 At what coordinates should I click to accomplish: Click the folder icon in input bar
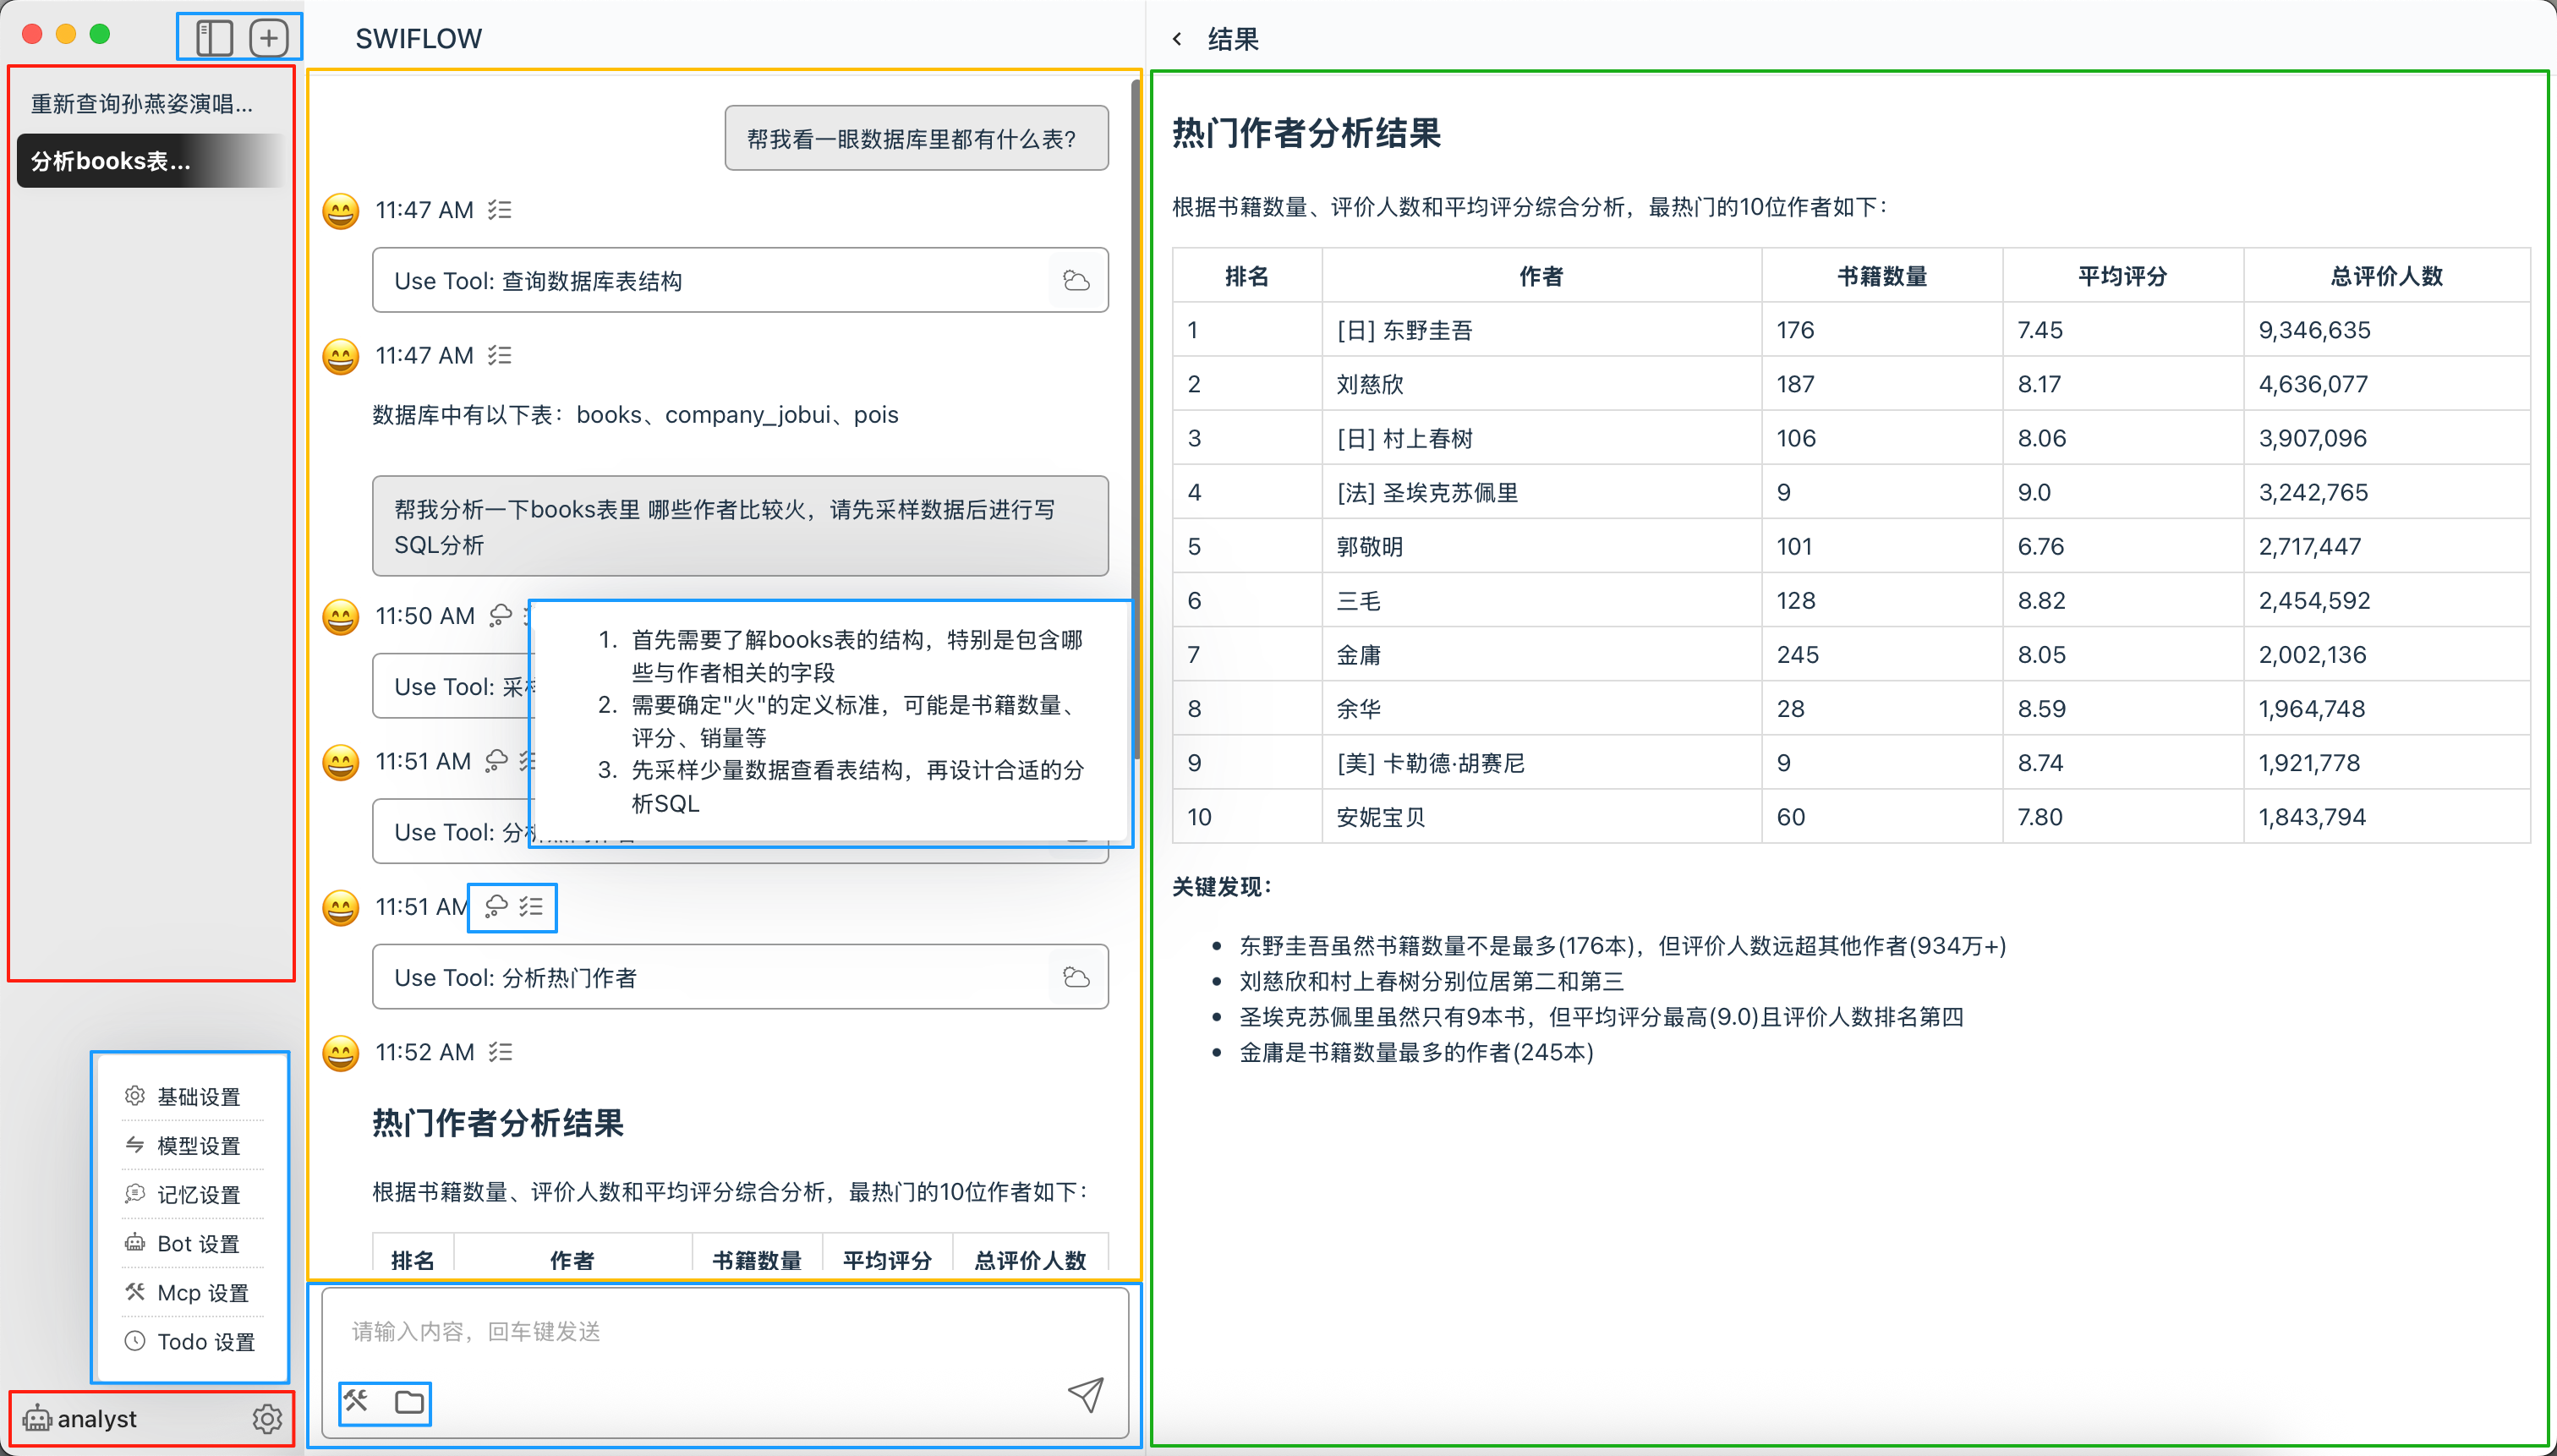tap(408, 1402)
